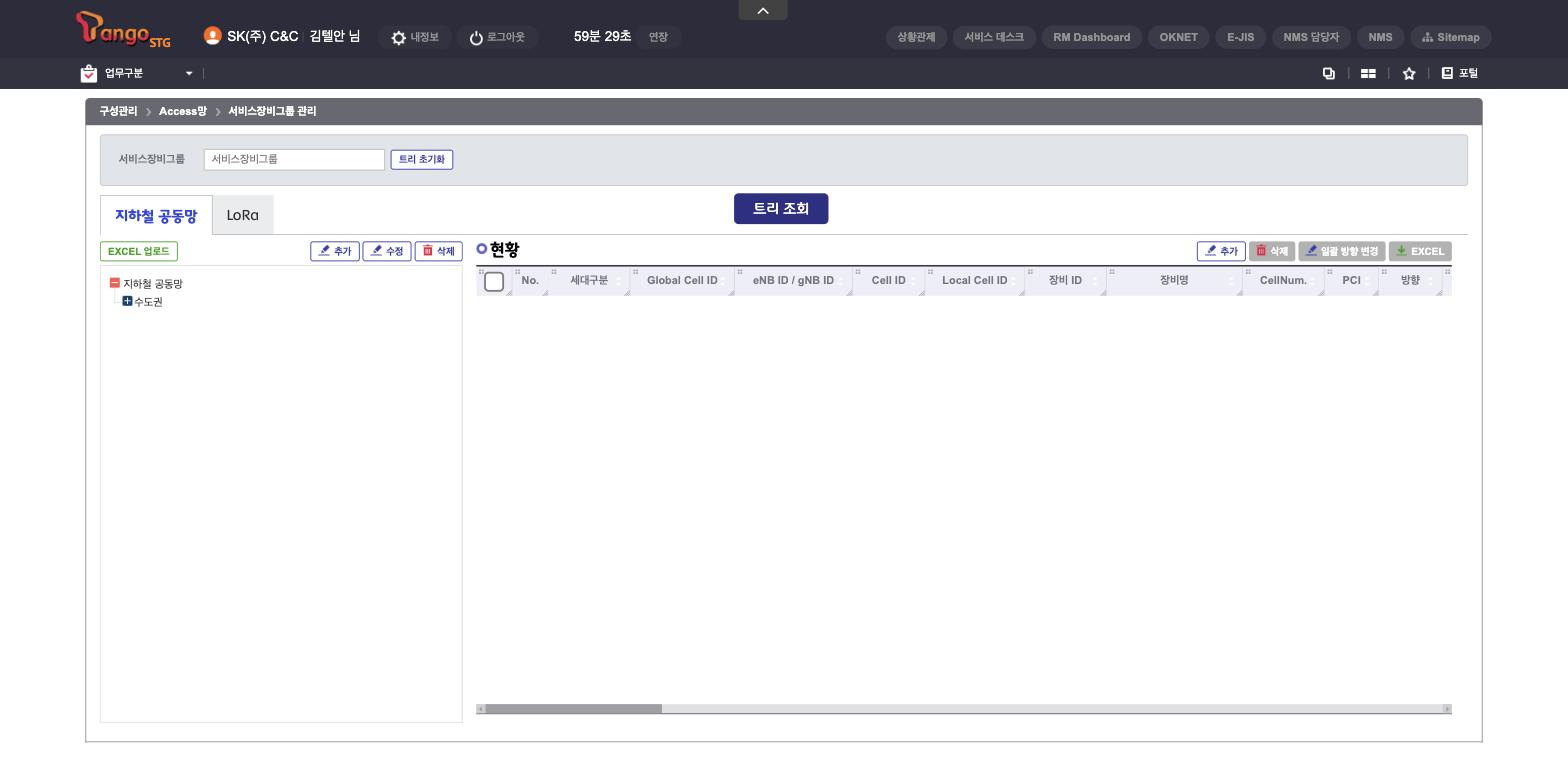Screen dimensions: 1568x772
Task: Collapse the top header with the up chevron
Action: (763, 10)
